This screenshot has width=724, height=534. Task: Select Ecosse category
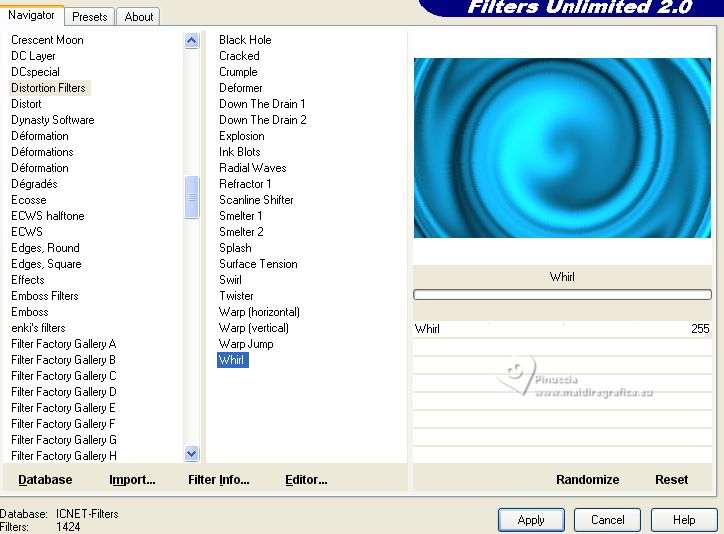[29, 200]
